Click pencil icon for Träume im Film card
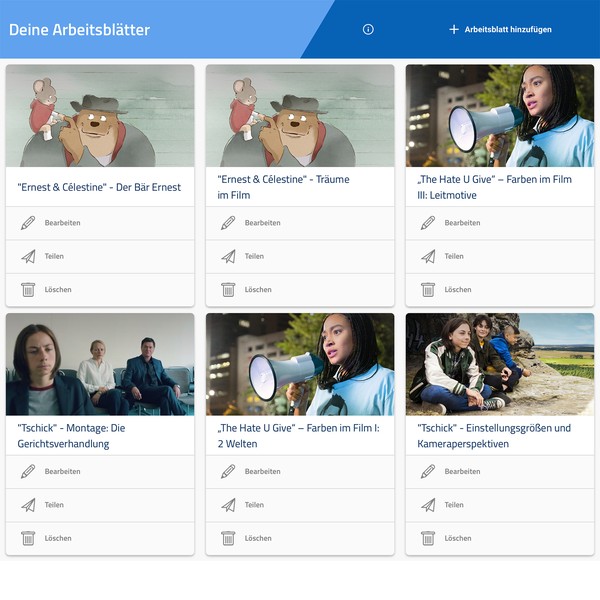 (x=228, y=223)
